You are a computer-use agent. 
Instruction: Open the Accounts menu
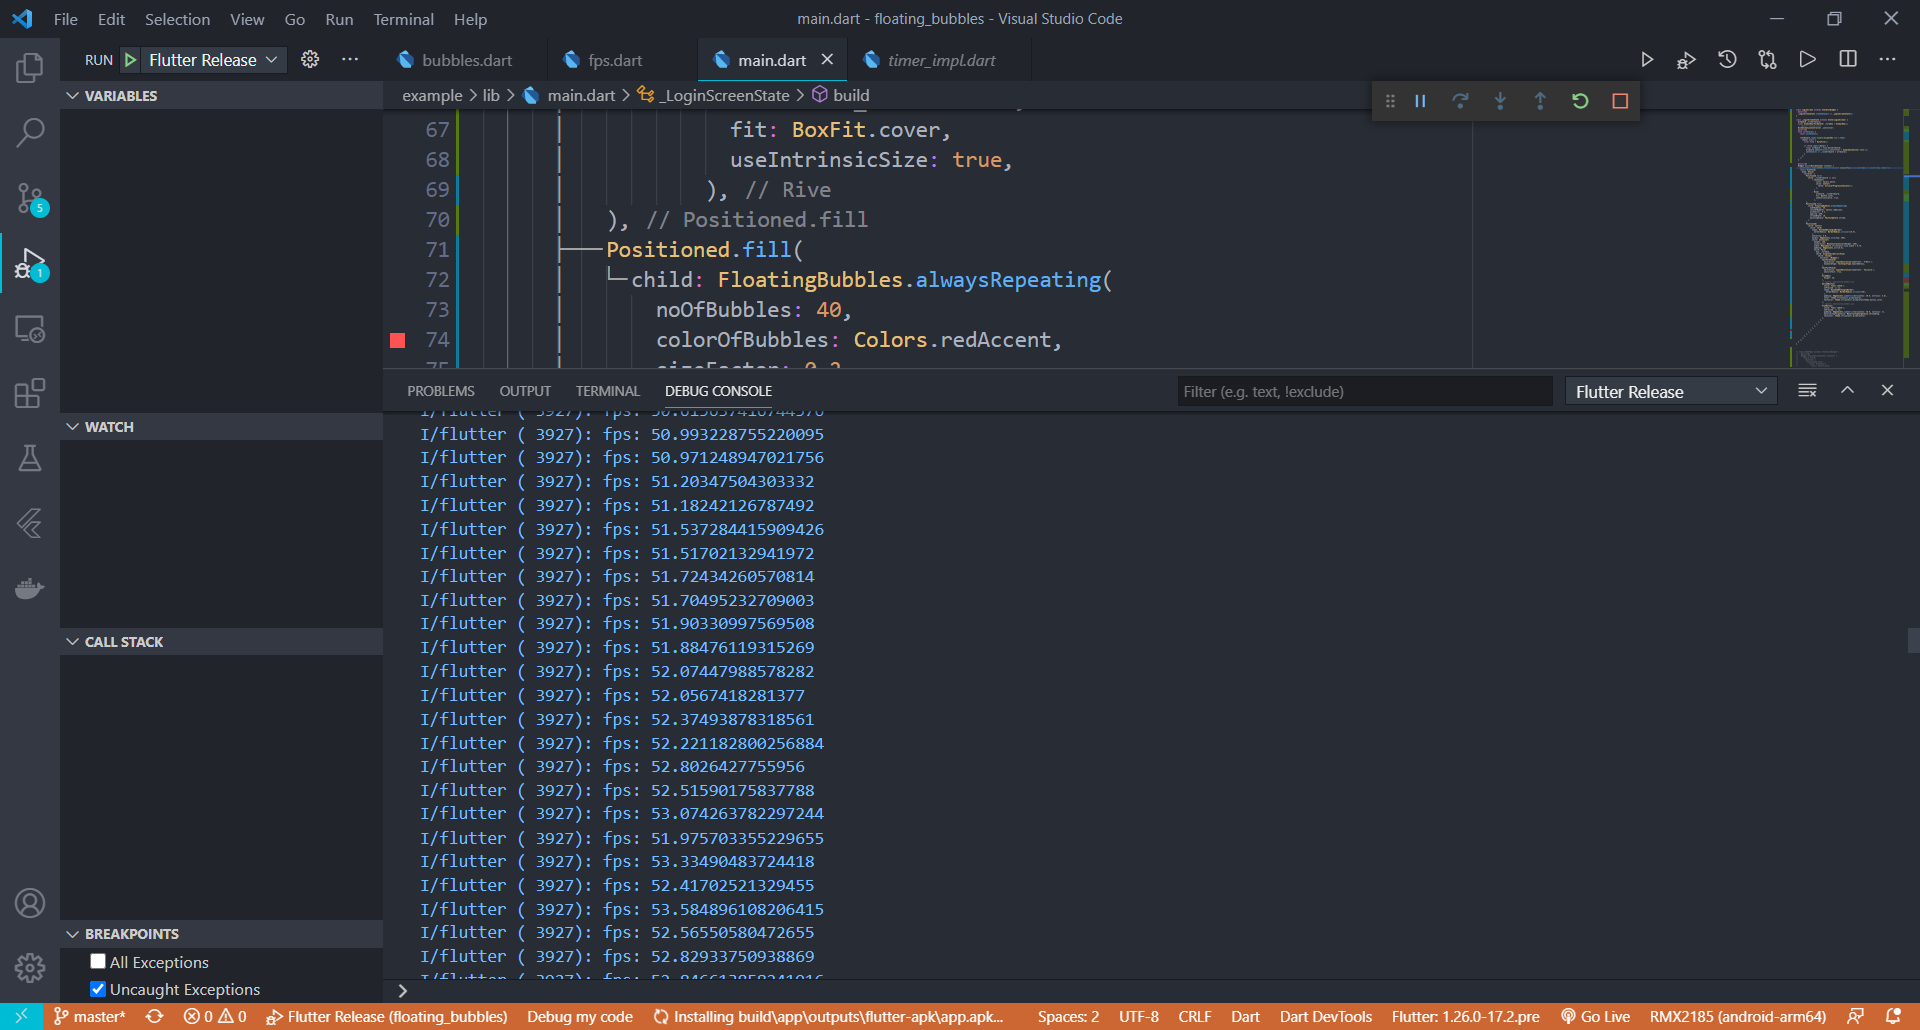click(x=30, y=903)
